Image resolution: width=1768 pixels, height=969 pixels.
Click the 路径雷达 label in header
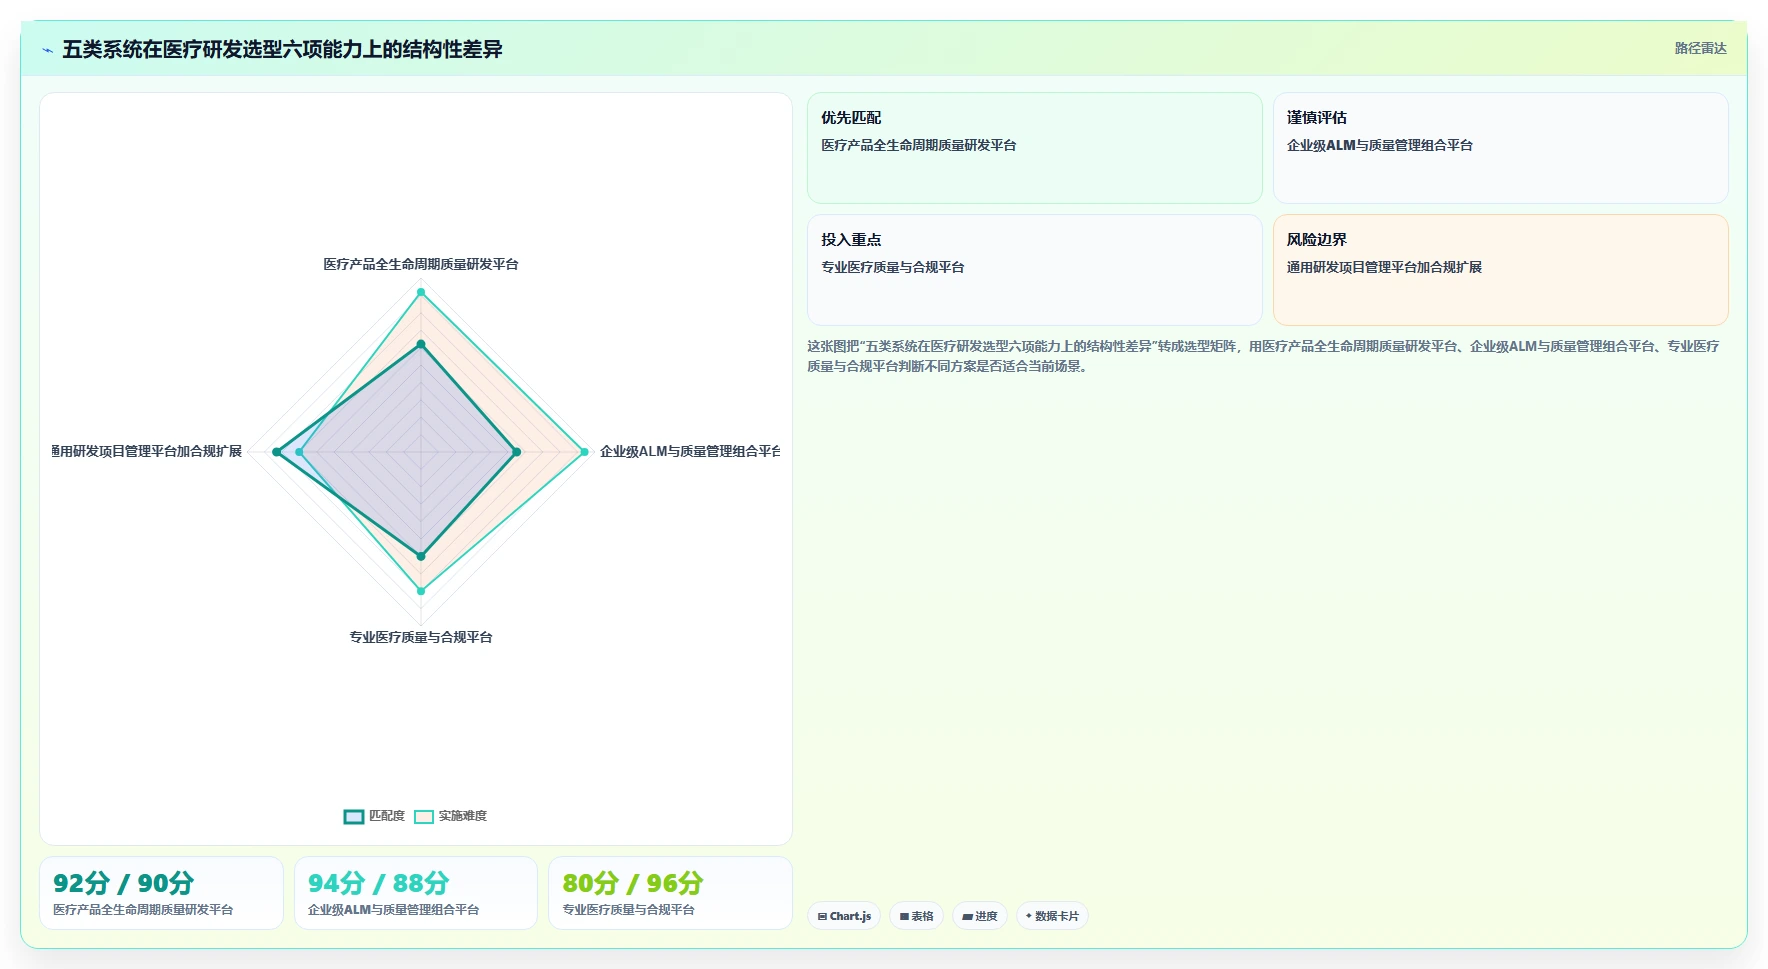click(x=1700, y=48)
